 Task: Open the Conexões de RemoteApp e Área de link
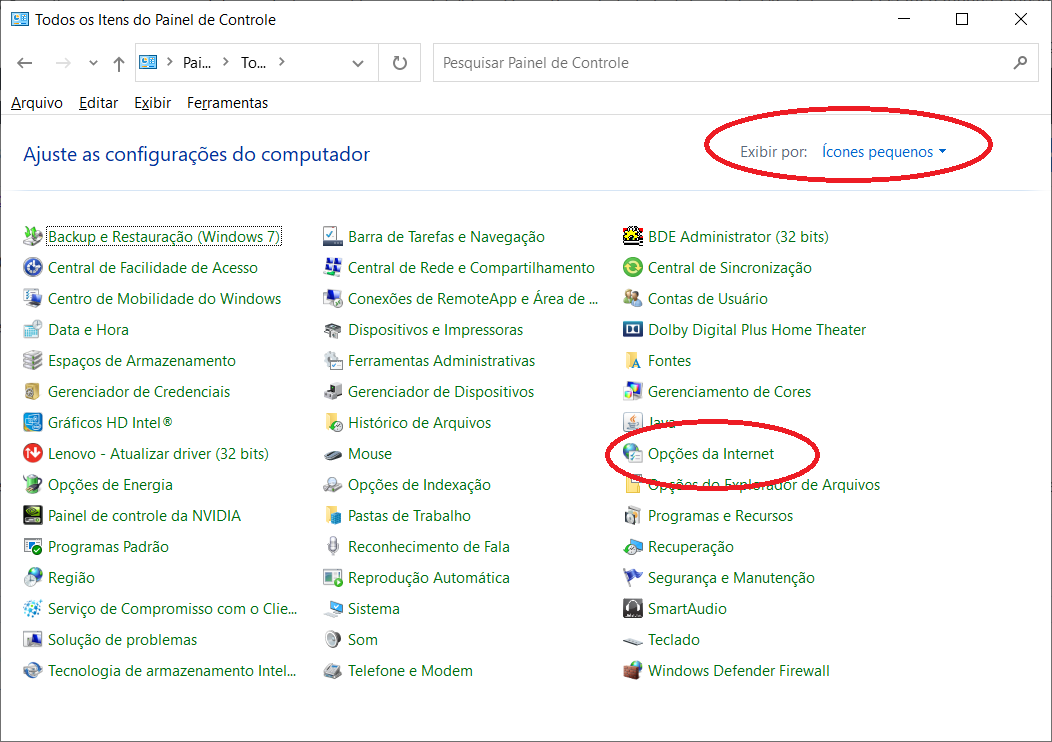point(473,299)
